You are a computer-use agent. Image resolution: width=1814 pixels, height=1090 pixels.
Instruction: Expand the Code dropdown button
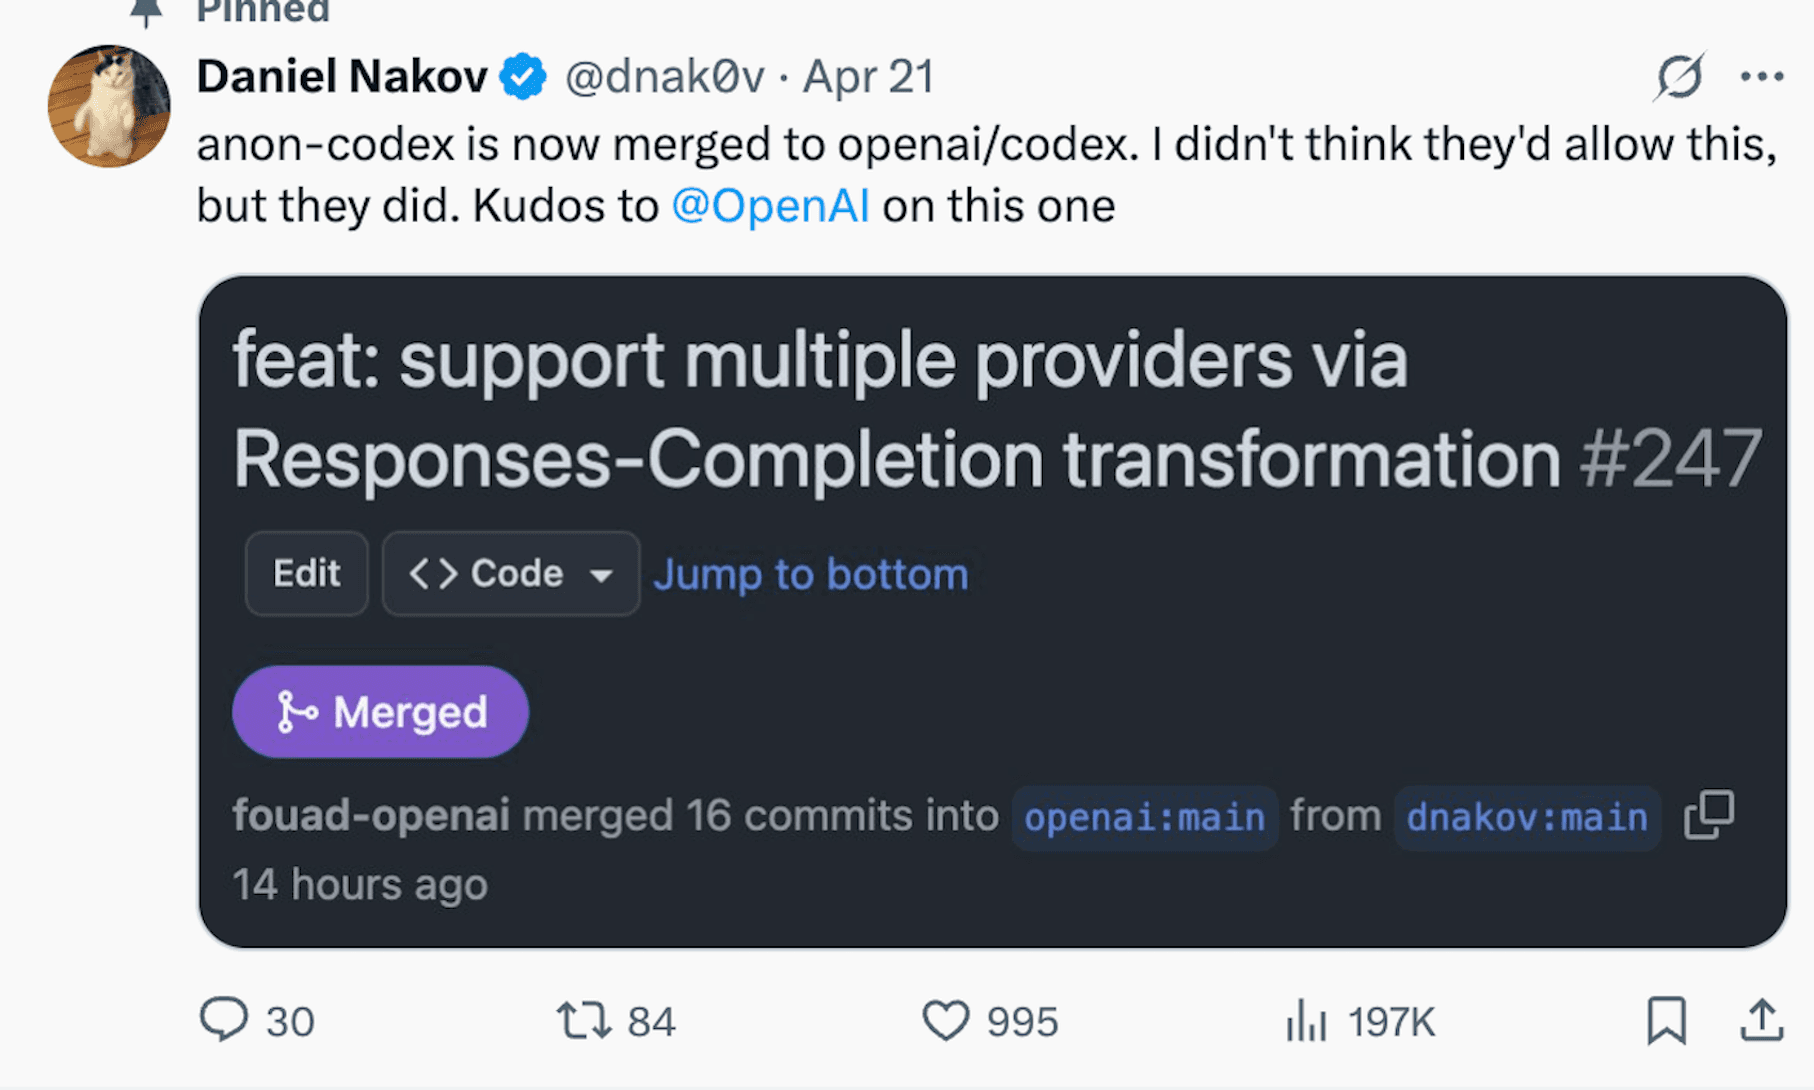tap(510, 574)
